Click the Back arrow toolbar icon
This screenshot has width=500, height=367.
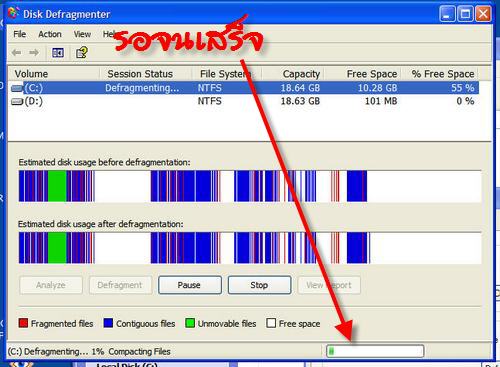tap(16, 53)
